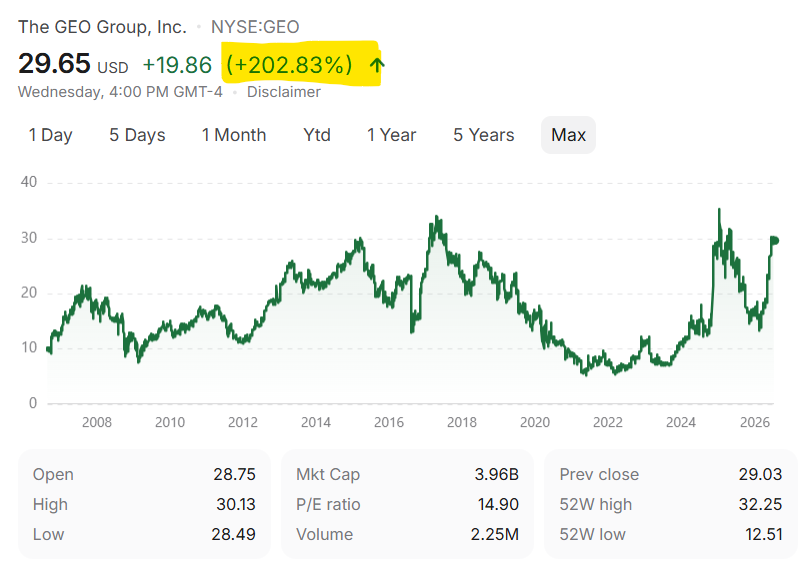Click the current price dot on chart
The width and height of the screenshot is (811, 571).
774,241
